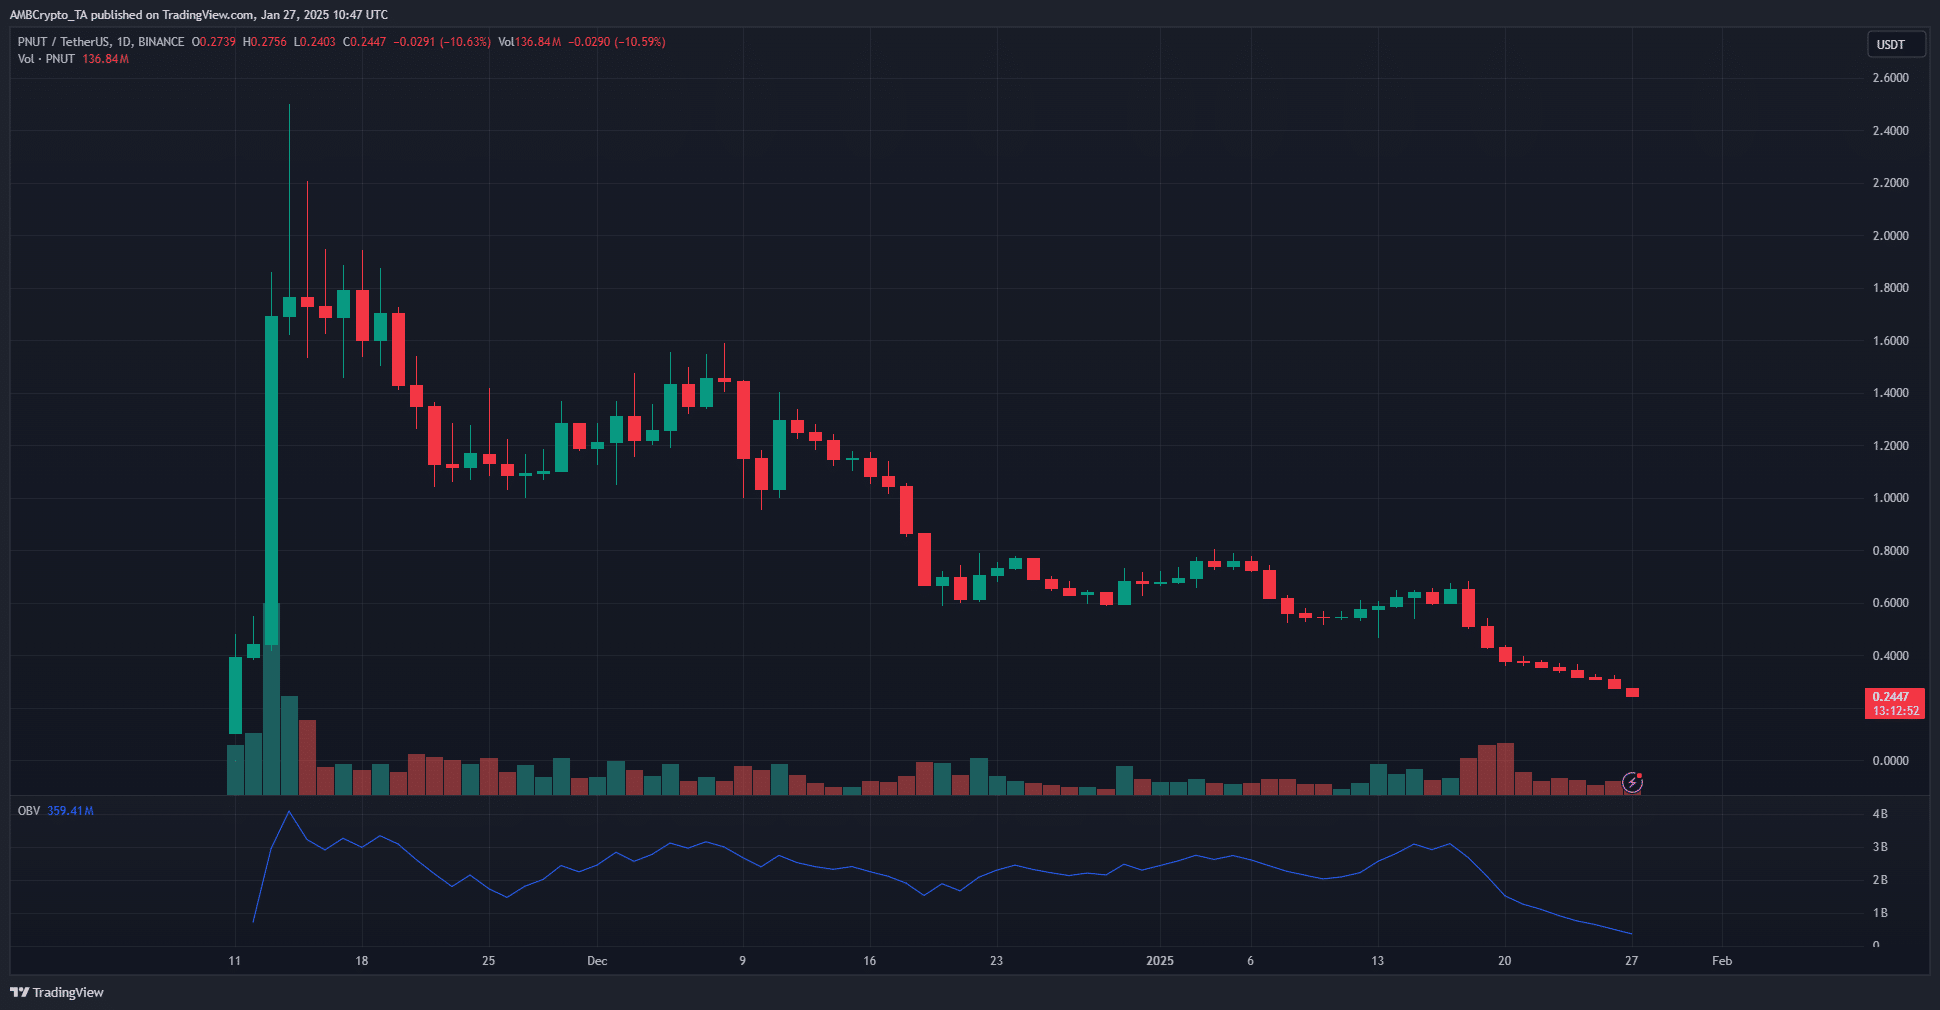The height and width of the screenshot is (1010, 1940).
Task: Click the PNUT / TetherUS symbol title
Action: click(x=64, y=42)
